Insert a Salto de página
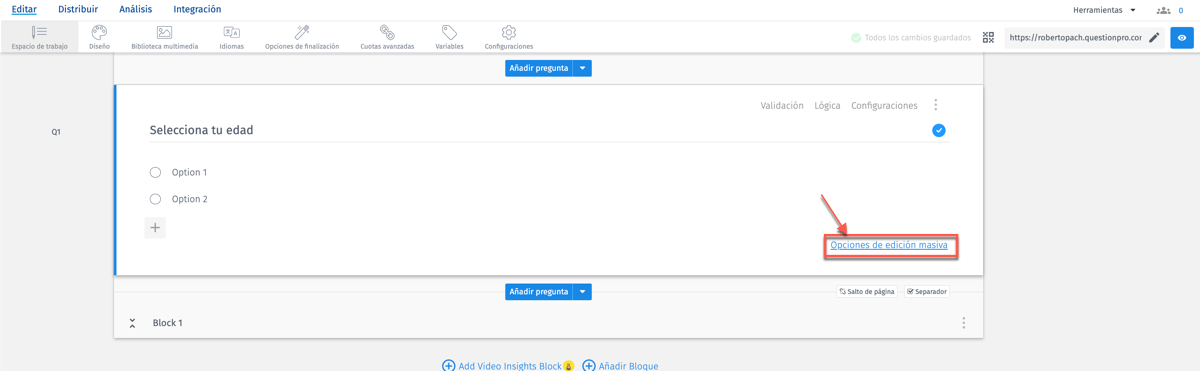Viewport: 1200px width, 371px height. (x=867, y=292)
